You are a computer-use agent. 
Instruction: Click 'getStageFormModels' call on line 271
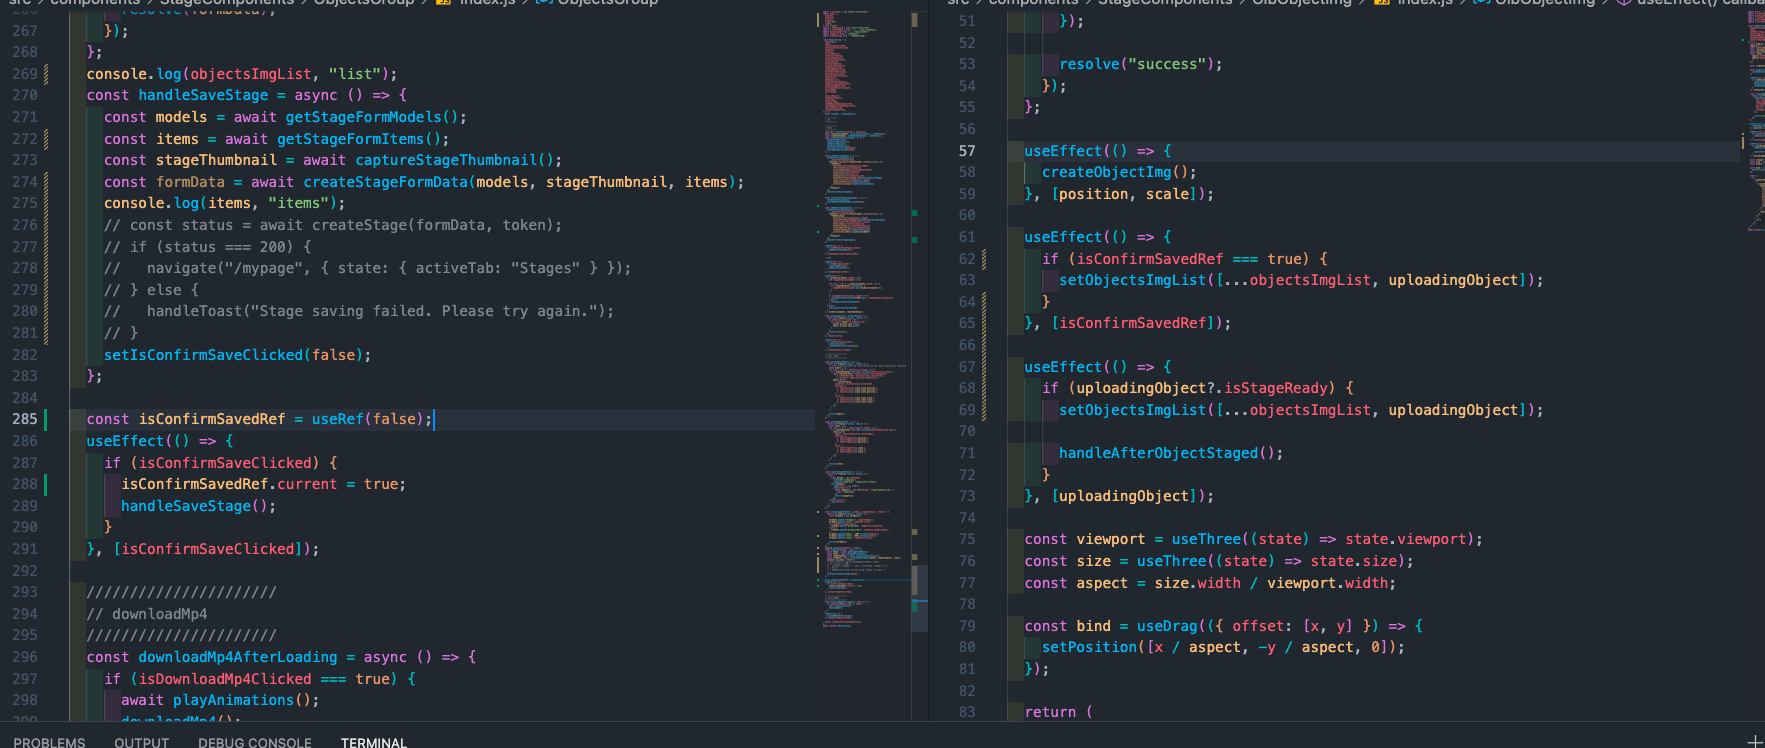coord(363,117)
